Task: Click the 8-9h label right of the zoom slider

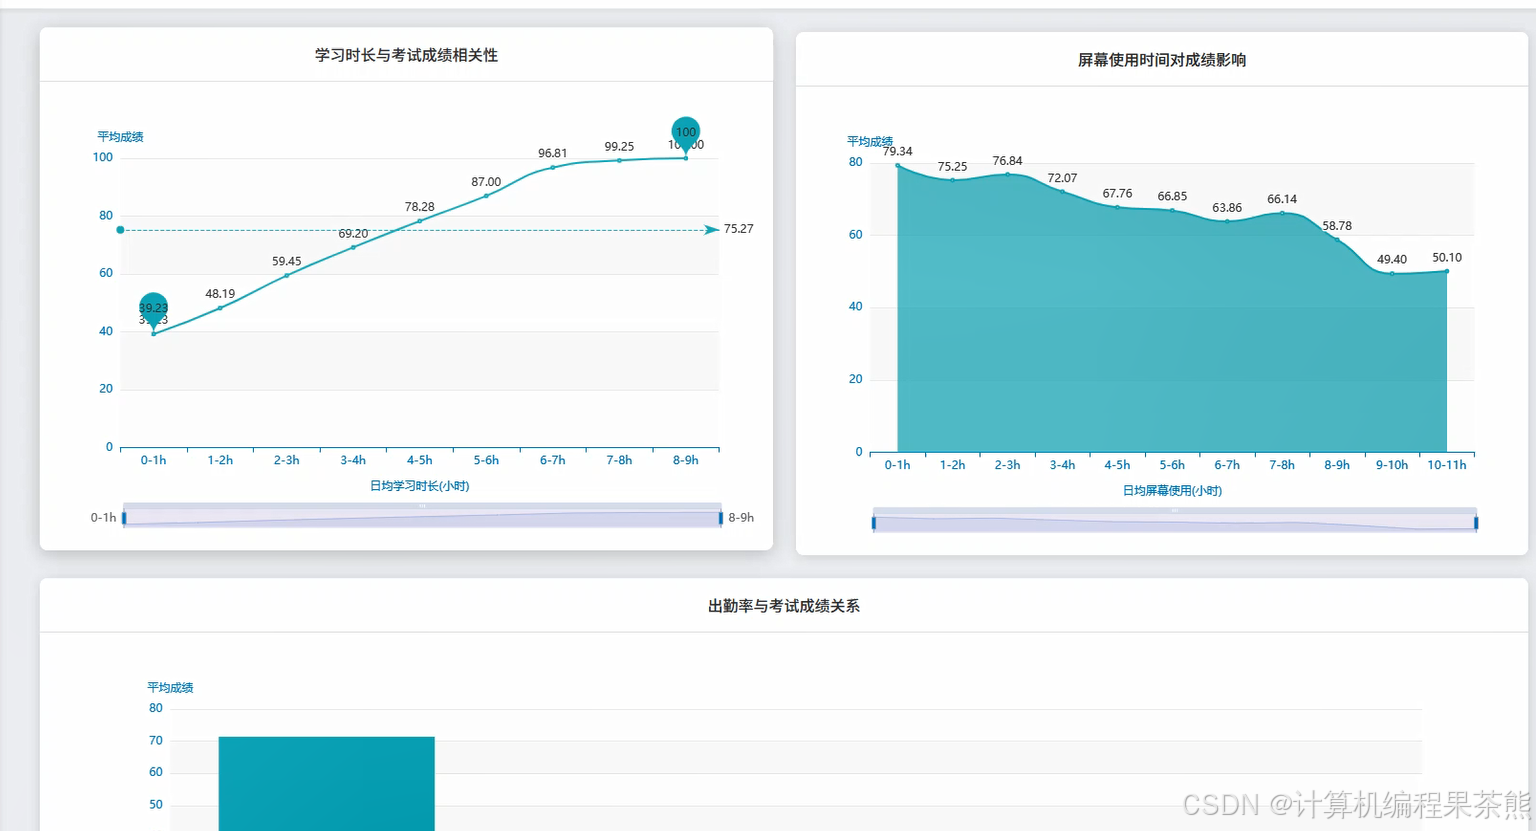Action: [x=741, y=518]
